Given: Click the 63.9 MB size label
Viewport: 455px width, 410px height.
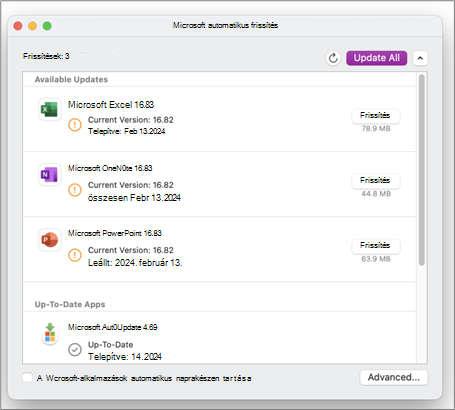Looking at the screenshot, I should click(376, 259).
